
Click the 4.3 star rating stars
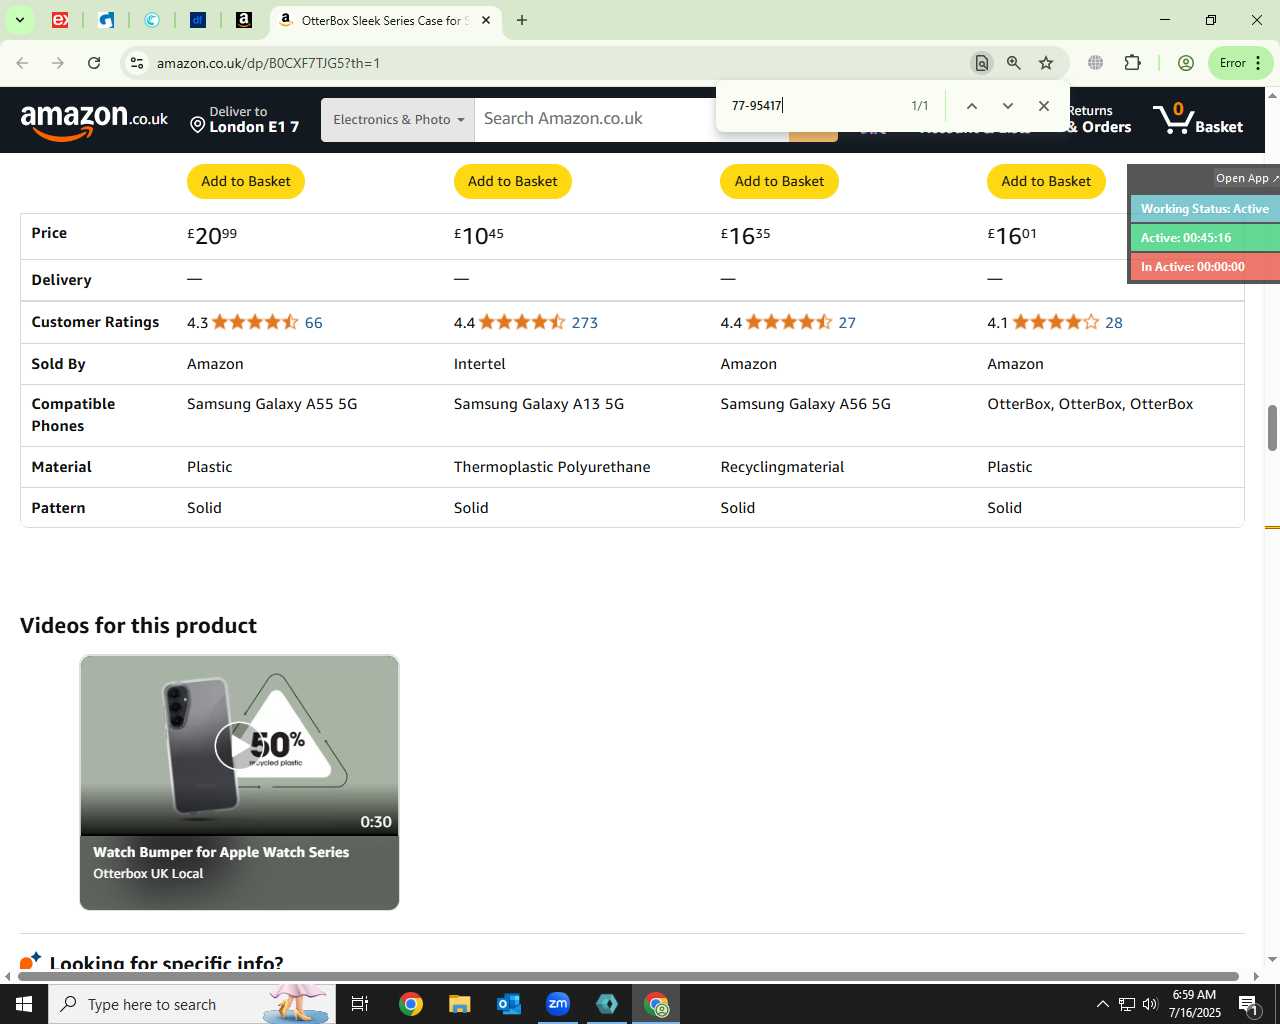point(255,322)
